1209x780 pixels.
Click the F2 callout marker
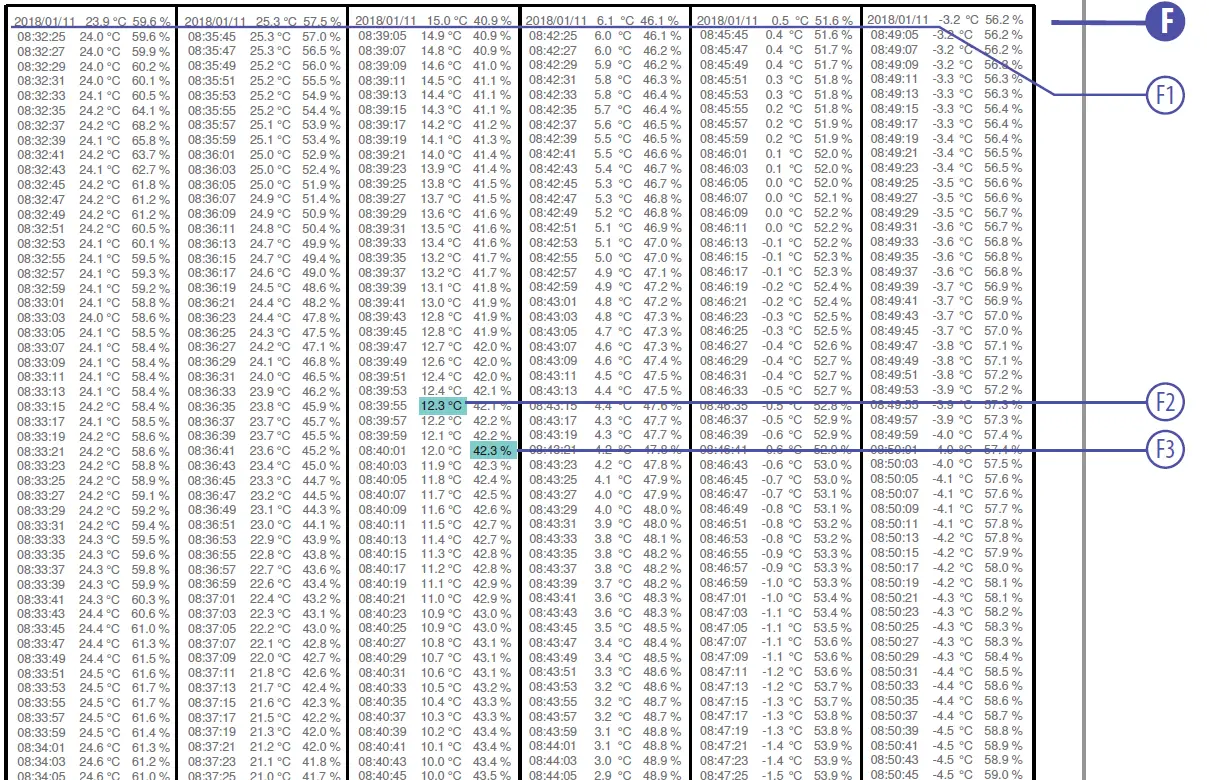(x=1165, y=402)
